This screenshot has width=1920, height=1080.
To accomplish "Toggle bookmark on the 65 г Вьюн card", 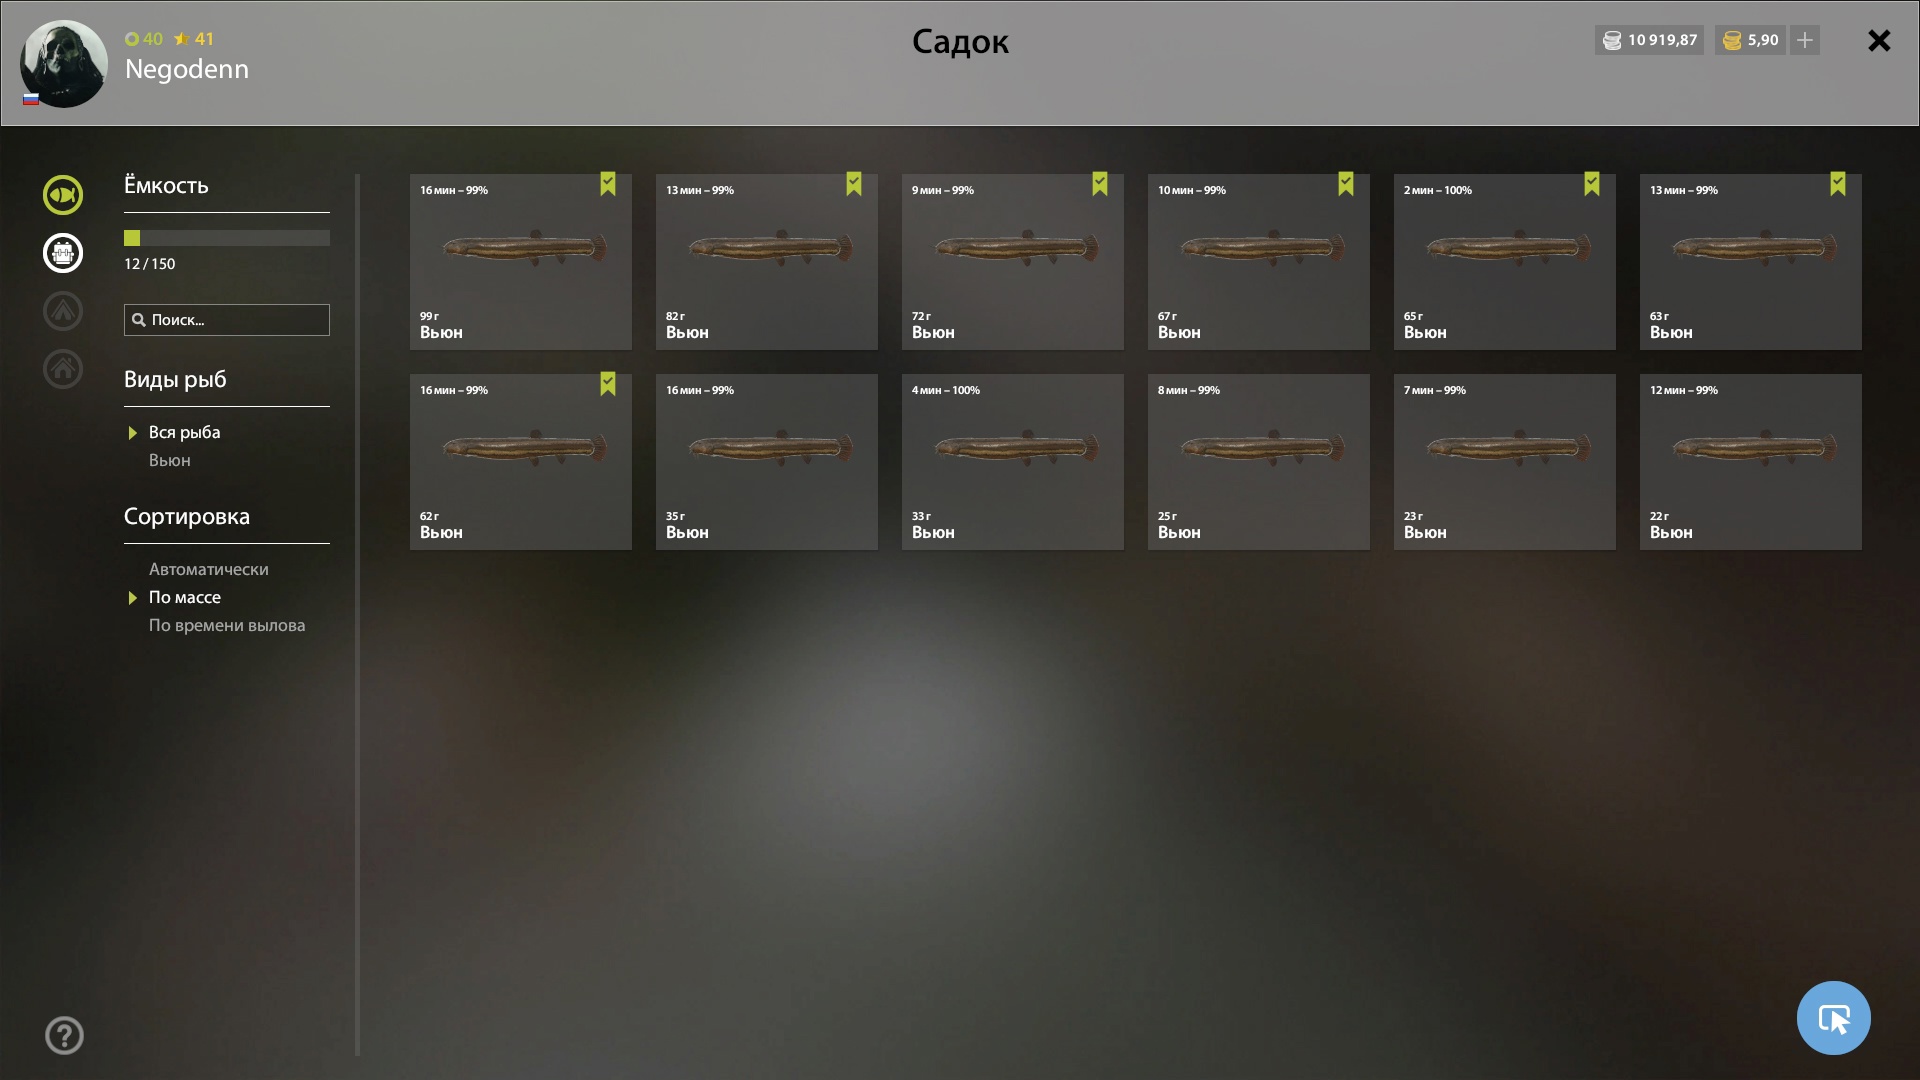I will (x=1592, y=184).
